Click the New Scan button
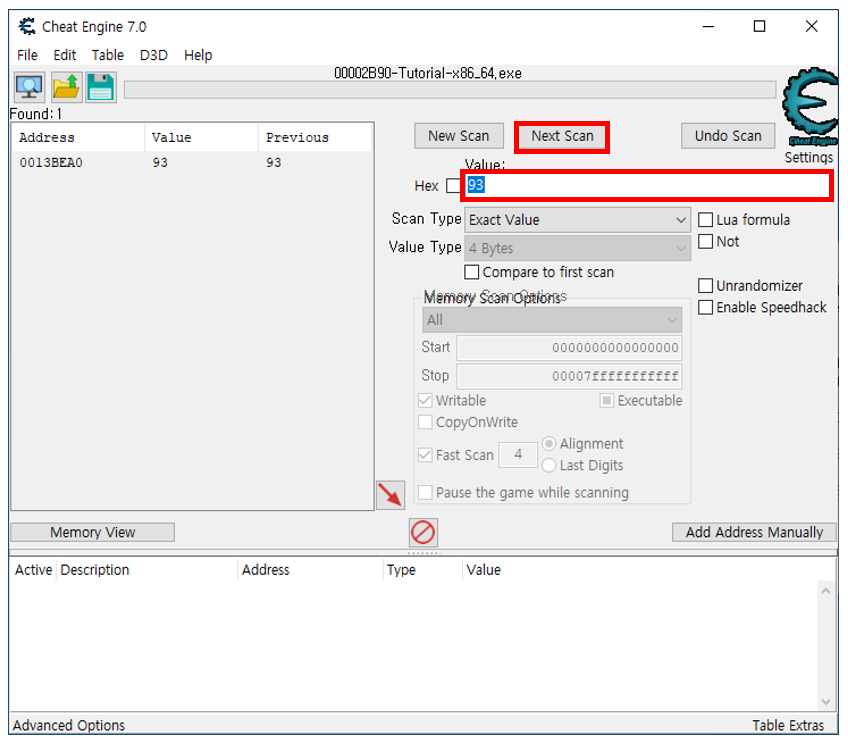 point(459,136)
